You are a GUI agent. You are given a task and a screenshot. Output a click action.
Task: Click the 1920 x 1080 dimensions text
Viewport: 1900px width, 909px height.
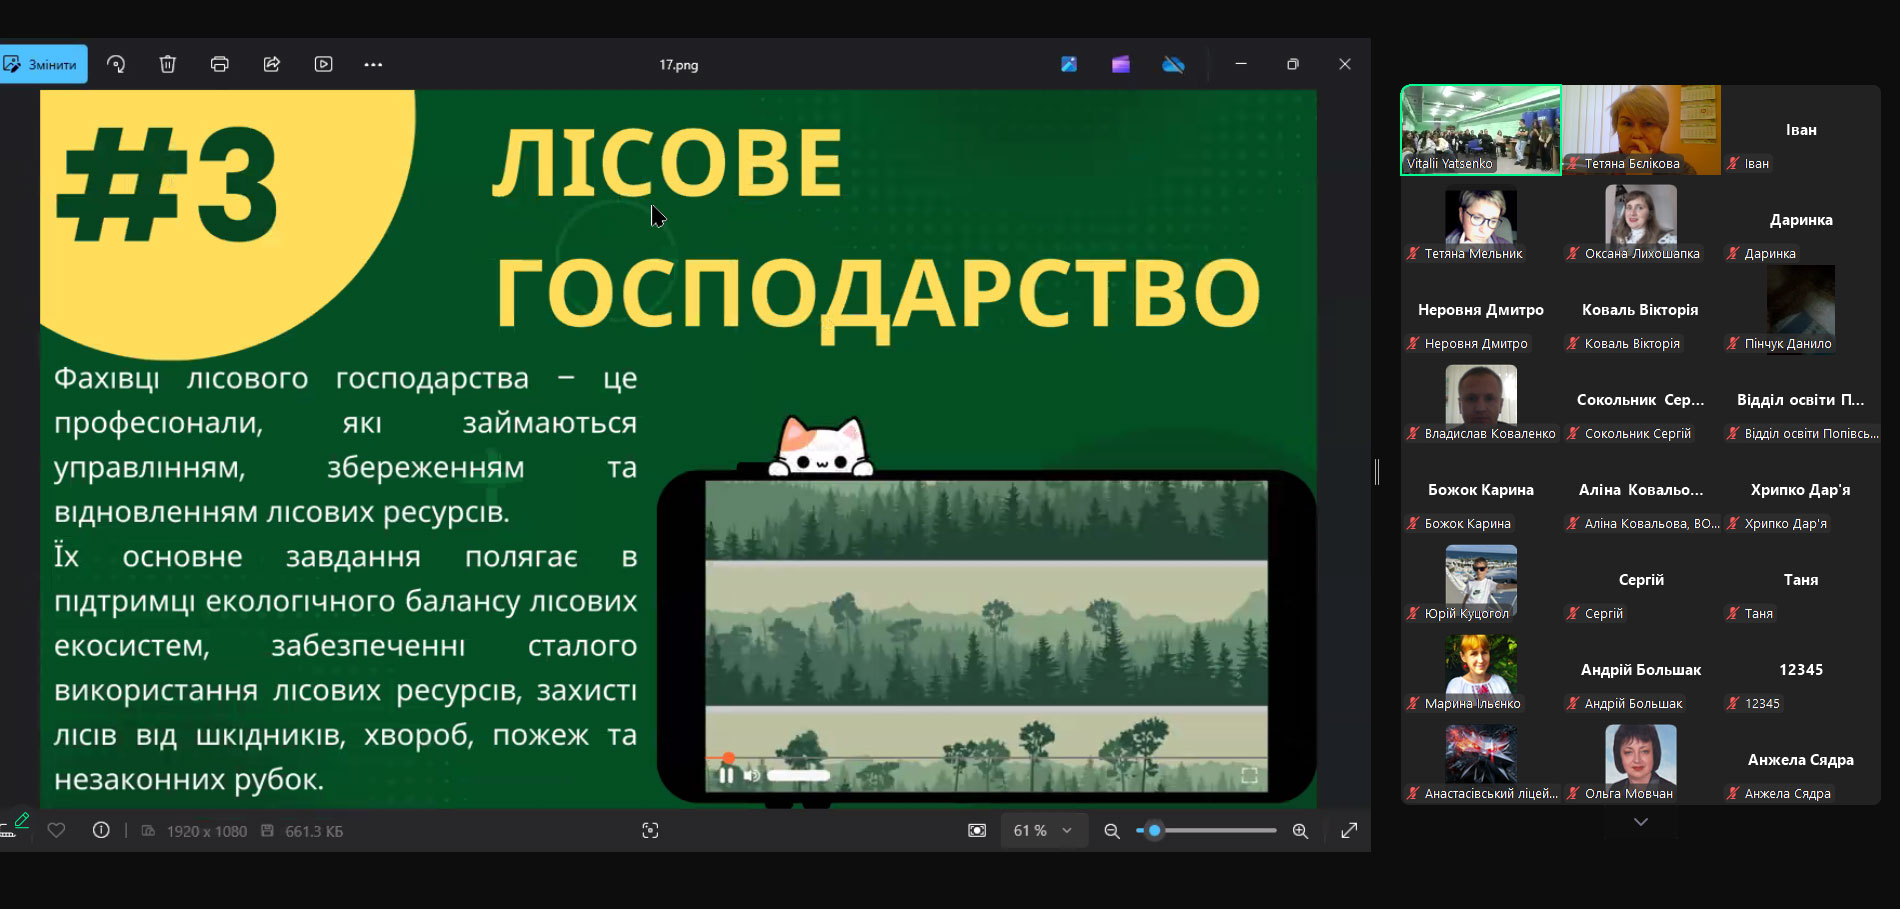[x=207, y=831]
